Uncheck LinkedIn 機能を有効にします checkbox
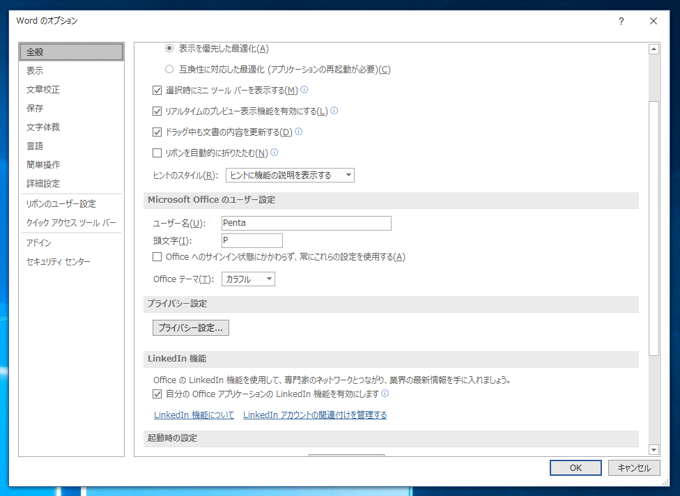This screenshot has width=680, height=496. pos(157,394)
